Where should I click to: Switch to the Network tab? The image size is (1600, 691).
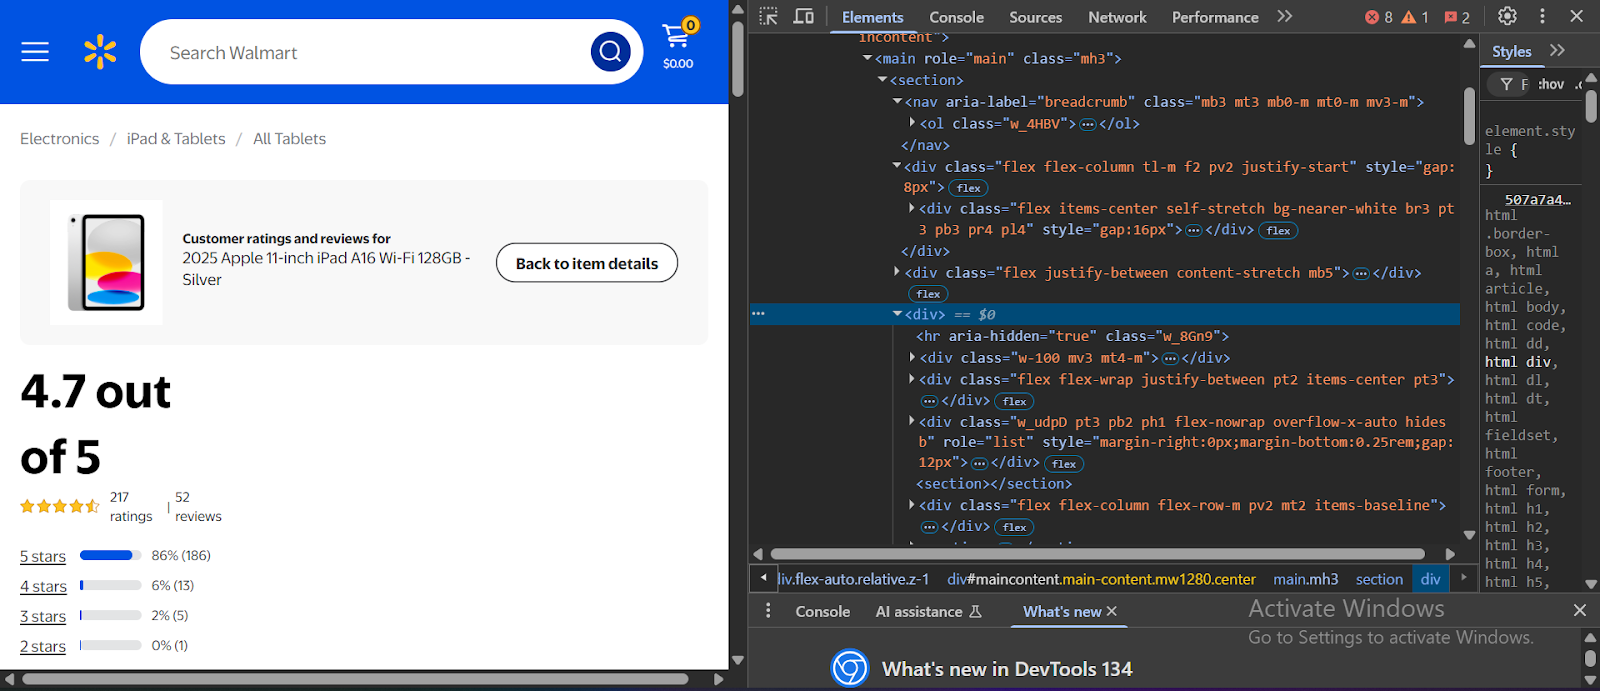coord(1117,17)
